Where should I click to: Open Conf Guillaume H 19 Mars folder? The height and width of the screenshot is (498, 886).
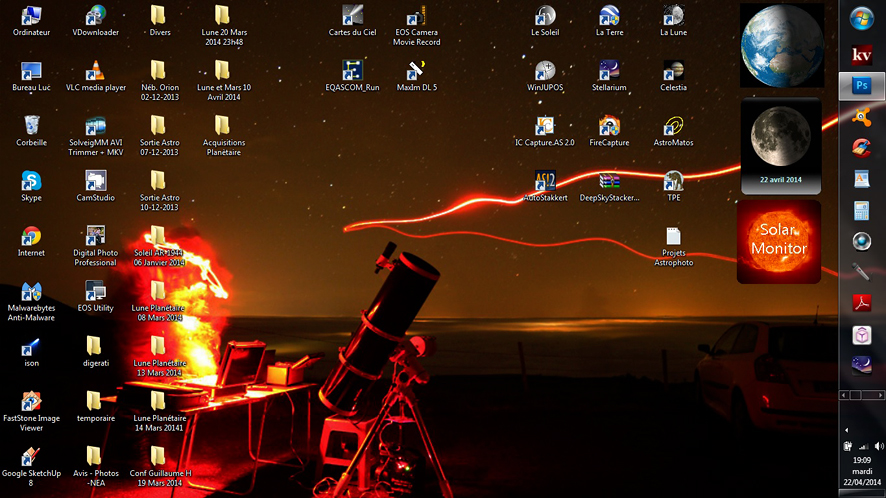(159, 466)
